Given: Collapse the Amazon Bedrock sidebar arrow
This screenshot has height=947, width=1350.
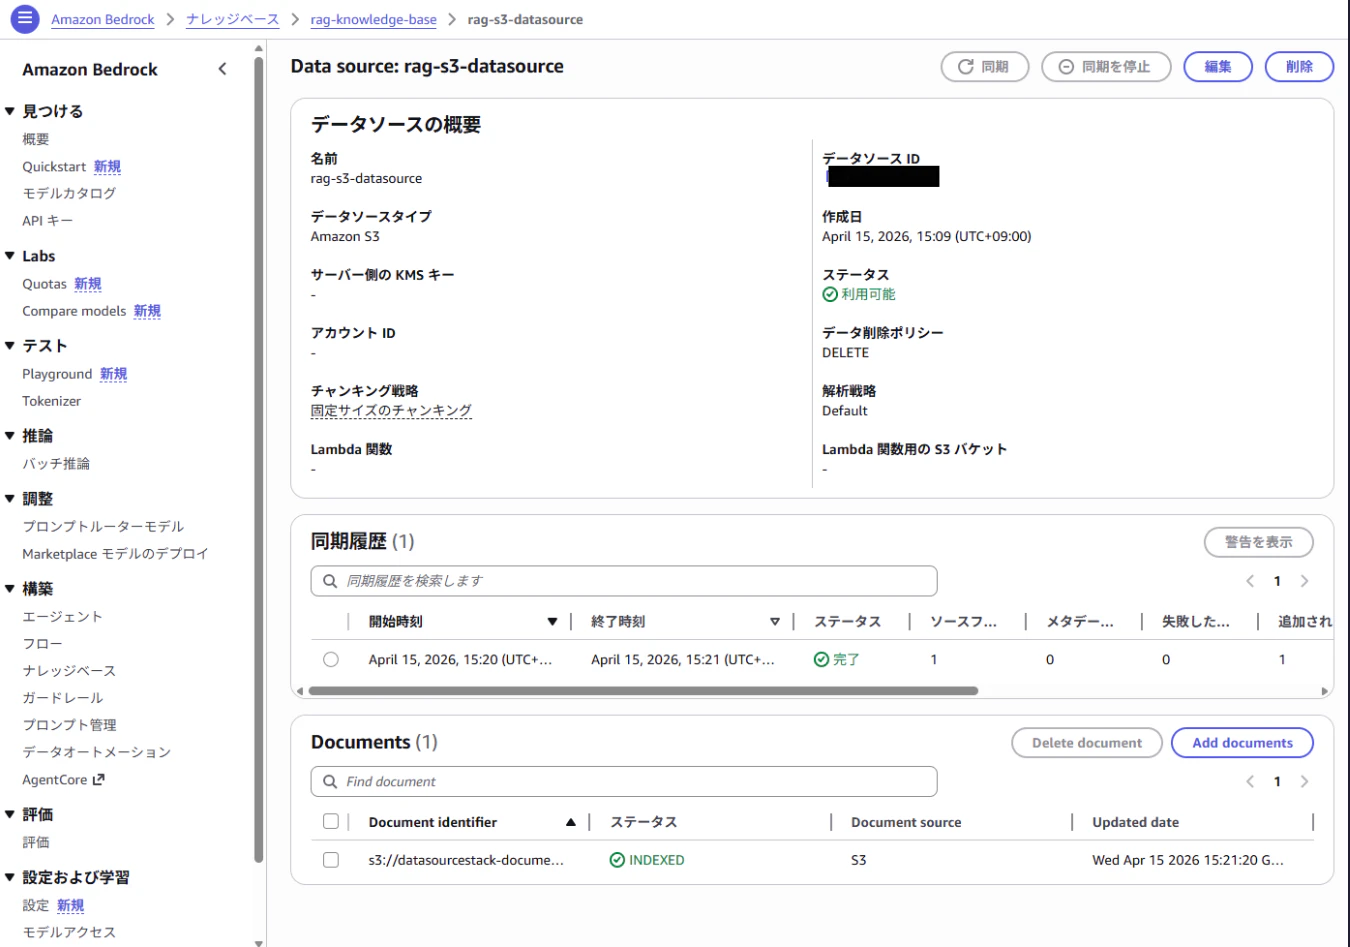Looking at the screenshot, I should click(x=222, y=69).
